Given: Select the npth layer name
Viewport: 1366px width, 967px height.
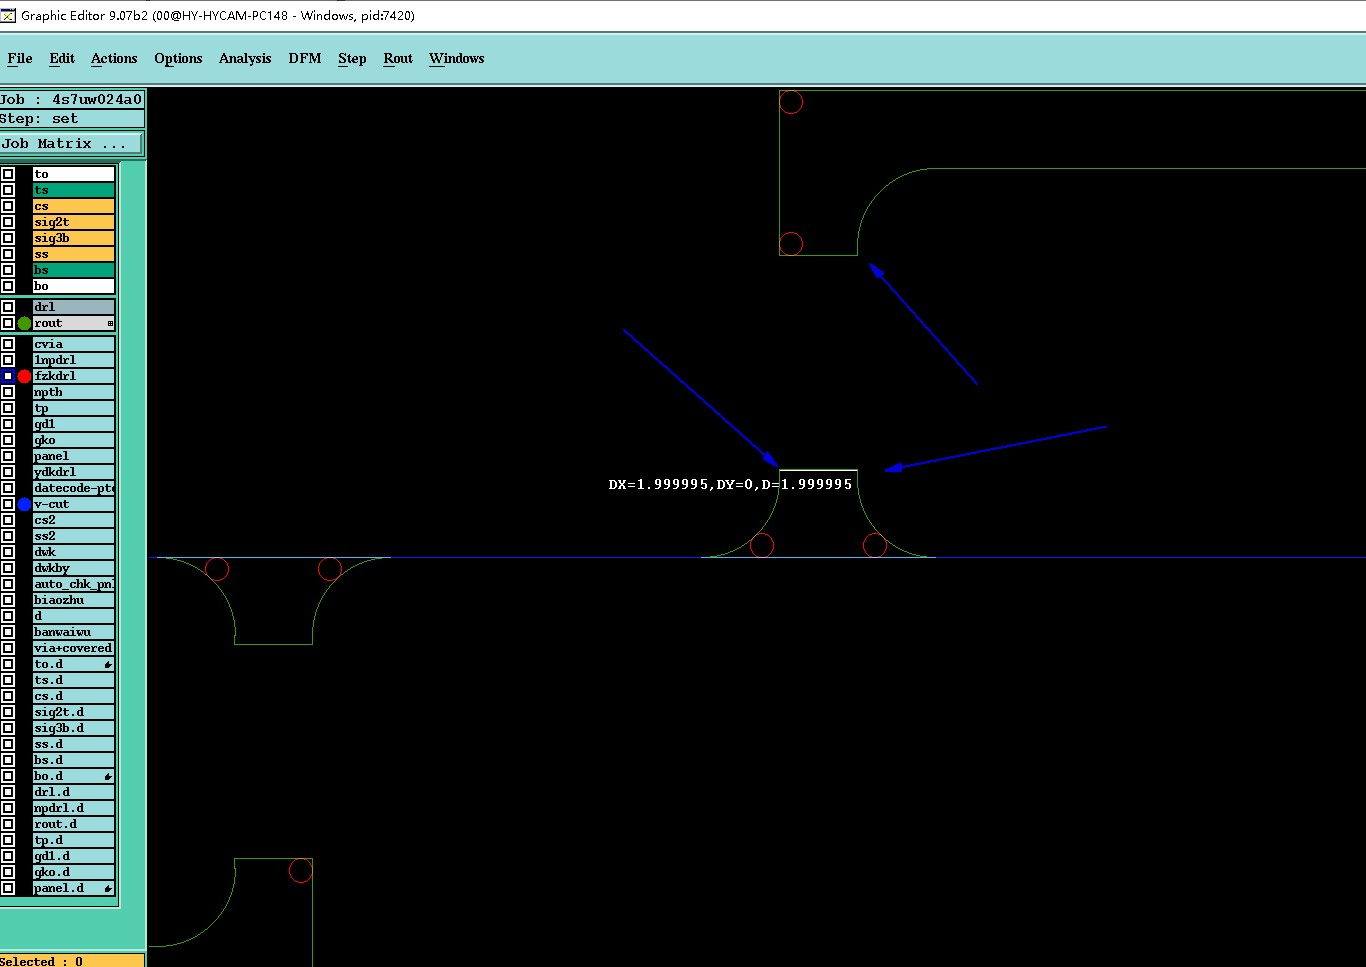Looking at the screenshot, I should 74,392.
